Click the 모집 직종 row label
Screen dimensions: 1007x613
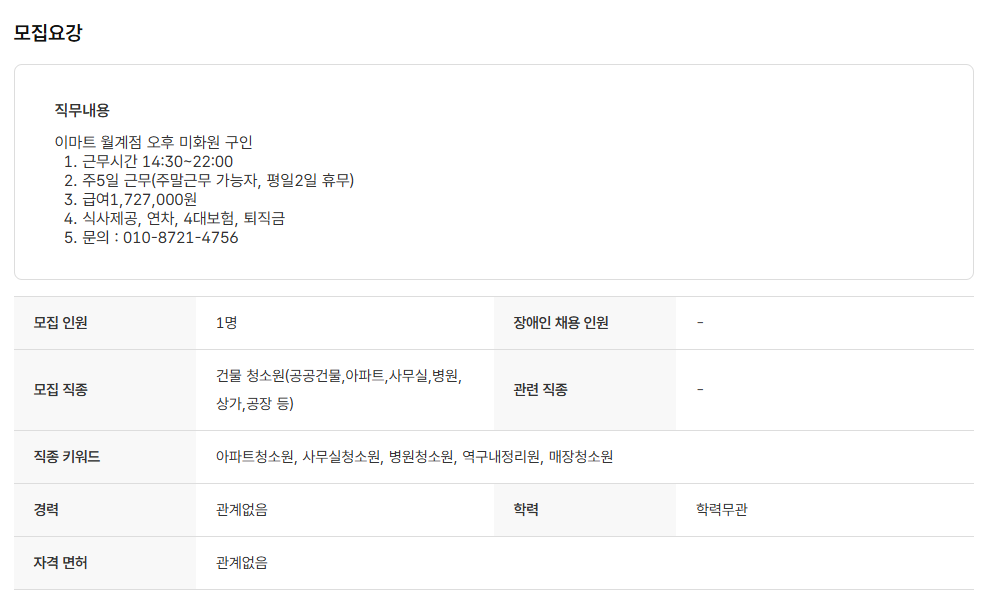(x=61, y=390)
